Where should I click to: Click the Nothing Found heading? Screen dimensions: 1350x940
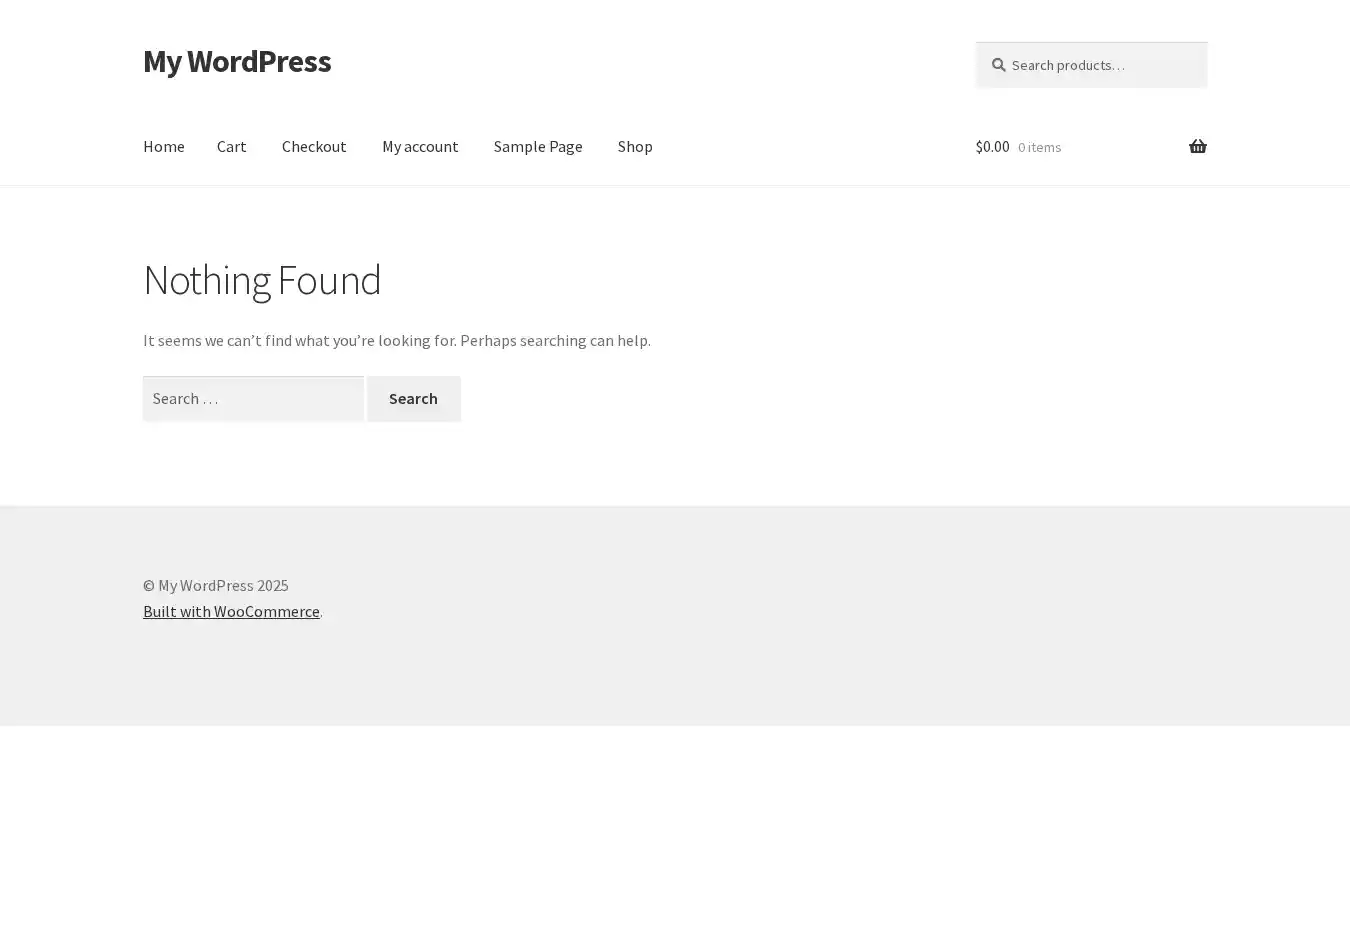coord(262,280)
